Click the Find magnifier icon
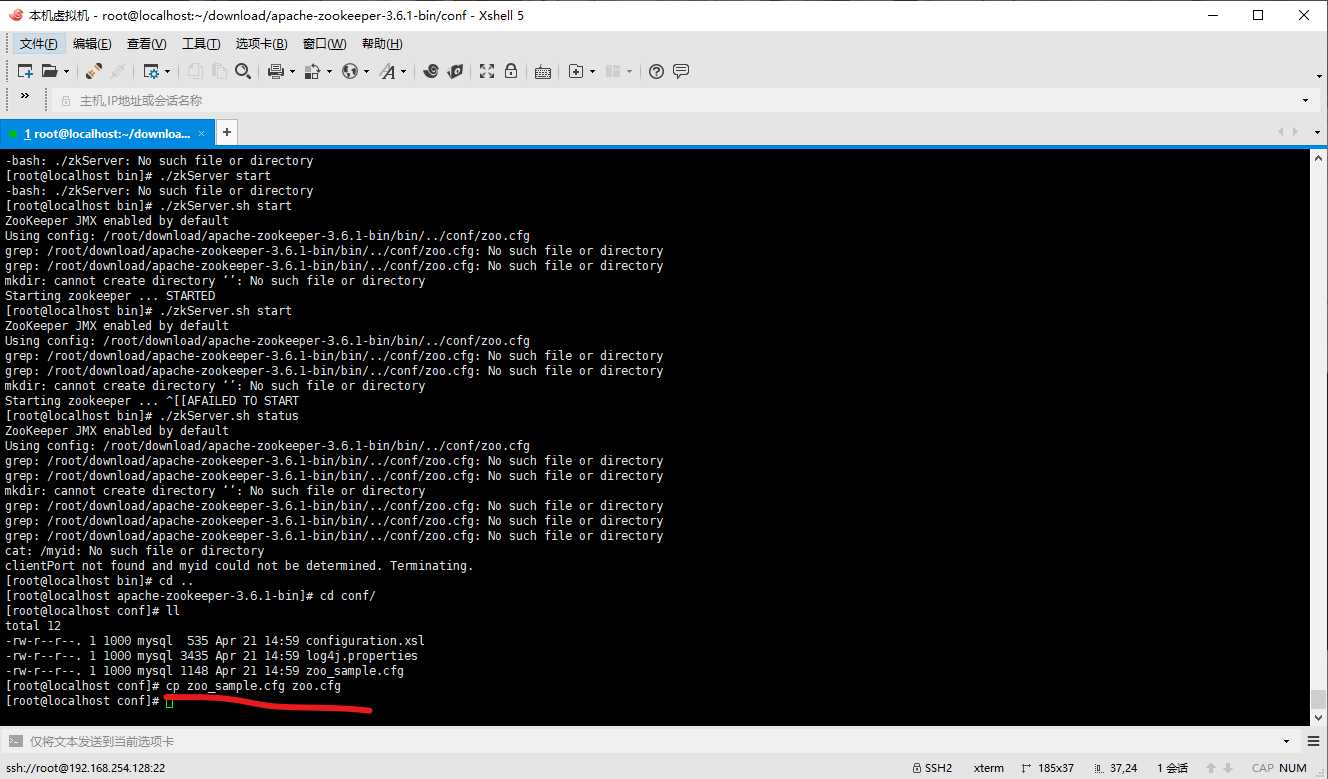The width and height of the screenshot is (1328, 779). coord(243,71)
